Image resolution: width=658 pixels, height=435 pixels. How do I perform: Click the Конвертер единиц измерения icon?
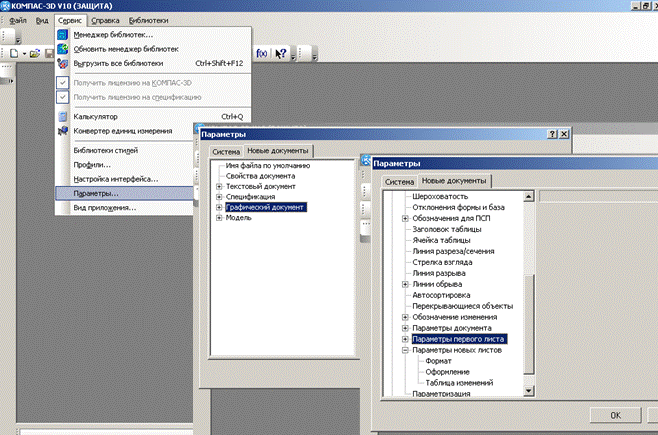[x=63, y=131]
